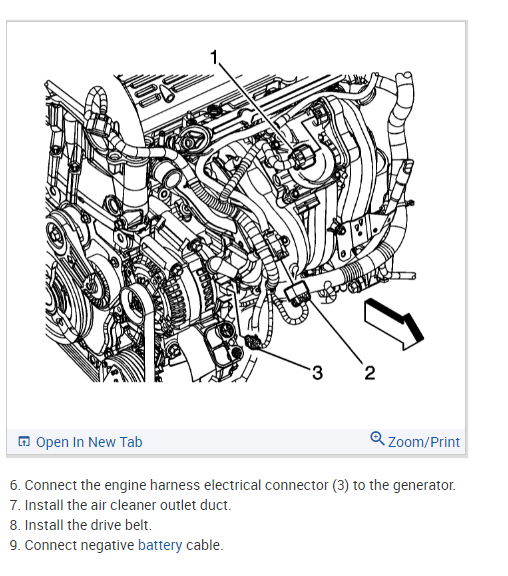Click callout number 1 on the diagram
Viewport: 508px width, 576px height.
[214, 57]
